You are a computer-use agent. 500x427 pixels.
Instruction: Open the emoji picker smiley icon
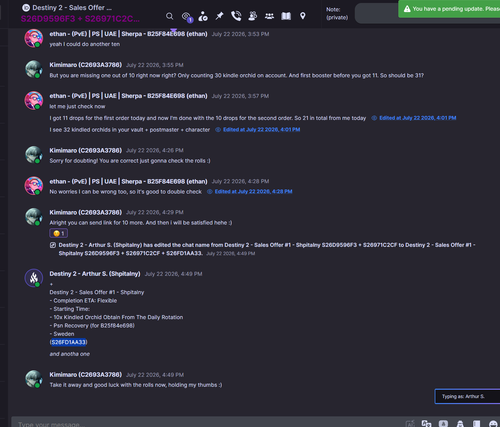493,424
